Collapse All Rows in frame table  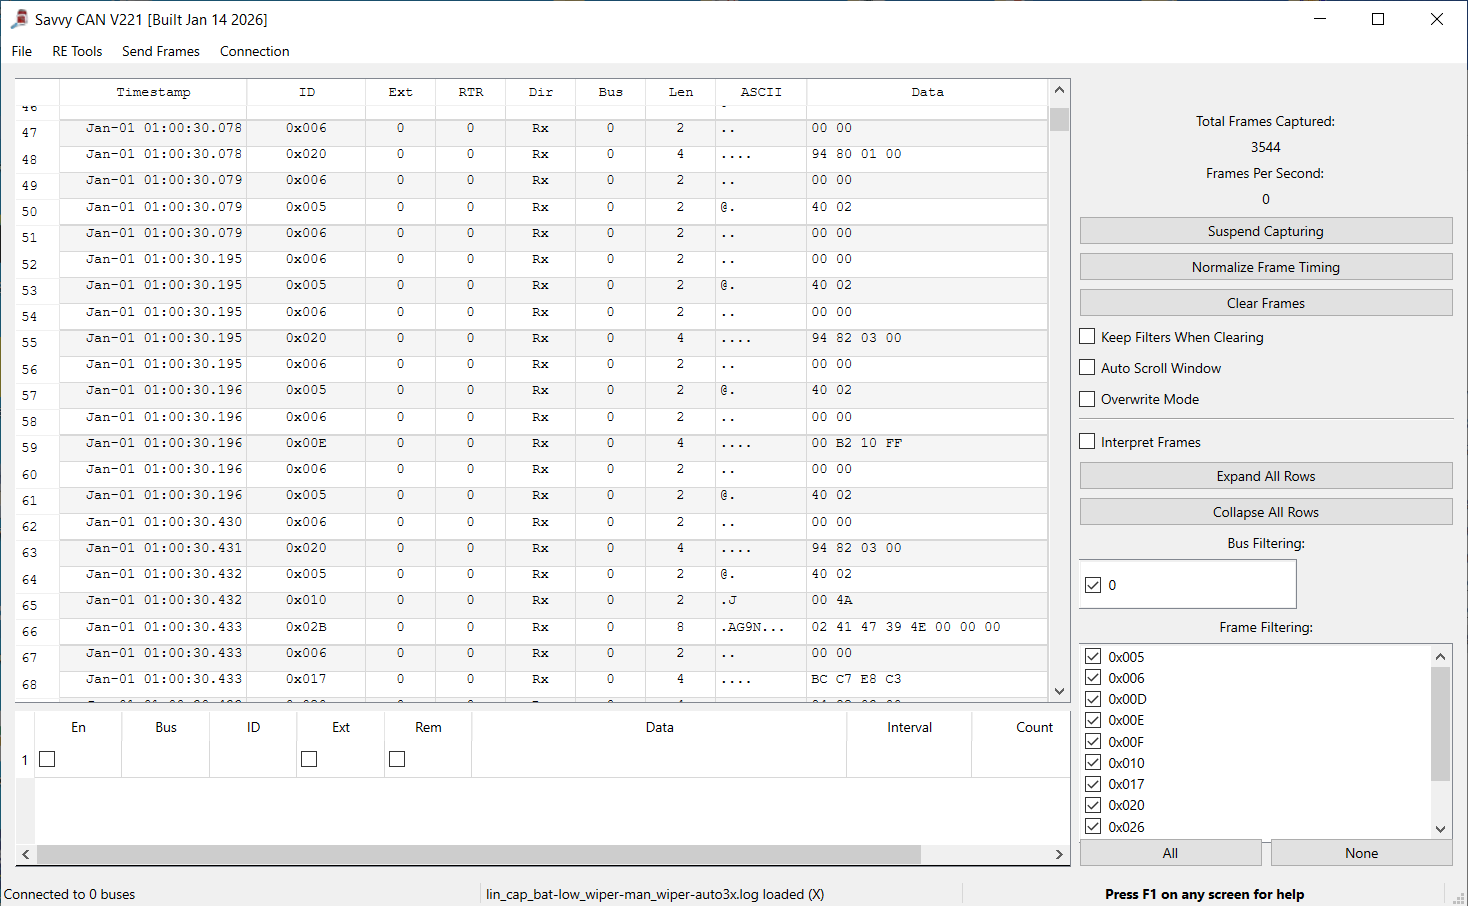click(1265, 512)
